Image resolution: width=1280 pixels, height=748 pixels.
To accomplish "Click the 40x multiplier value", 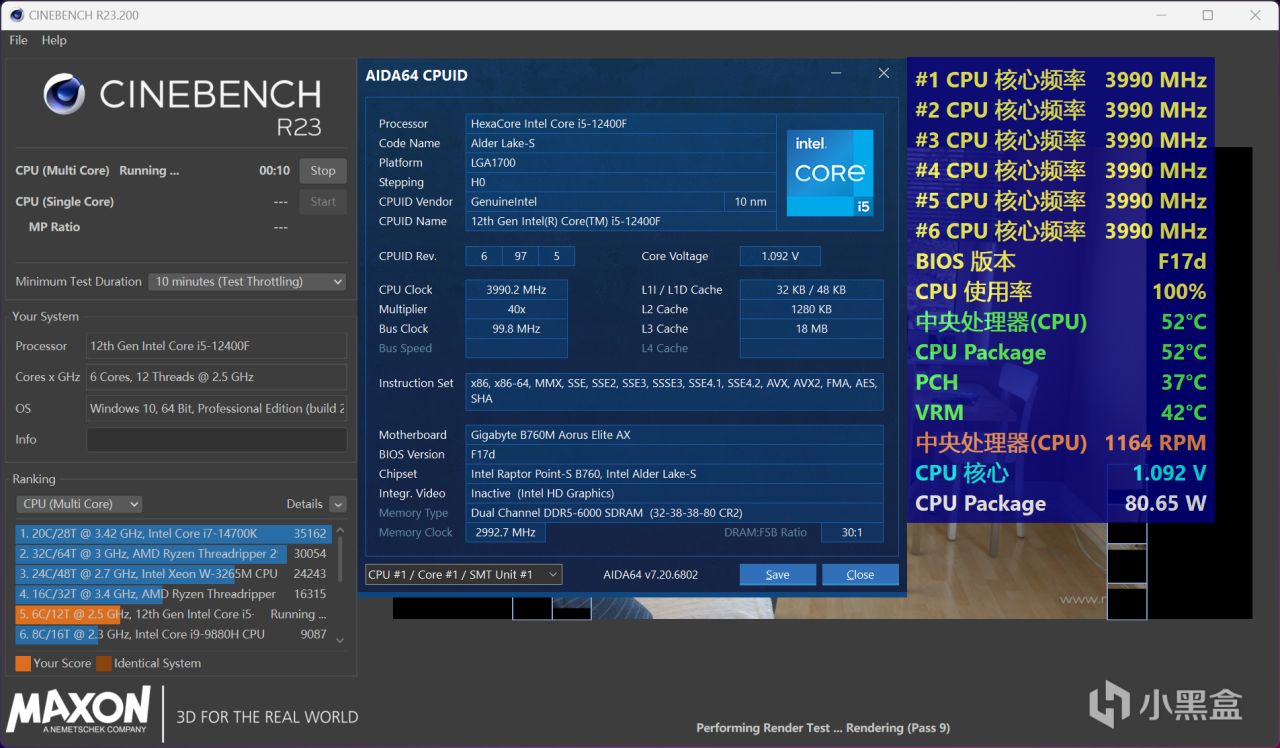I will (x=517, y=310).
